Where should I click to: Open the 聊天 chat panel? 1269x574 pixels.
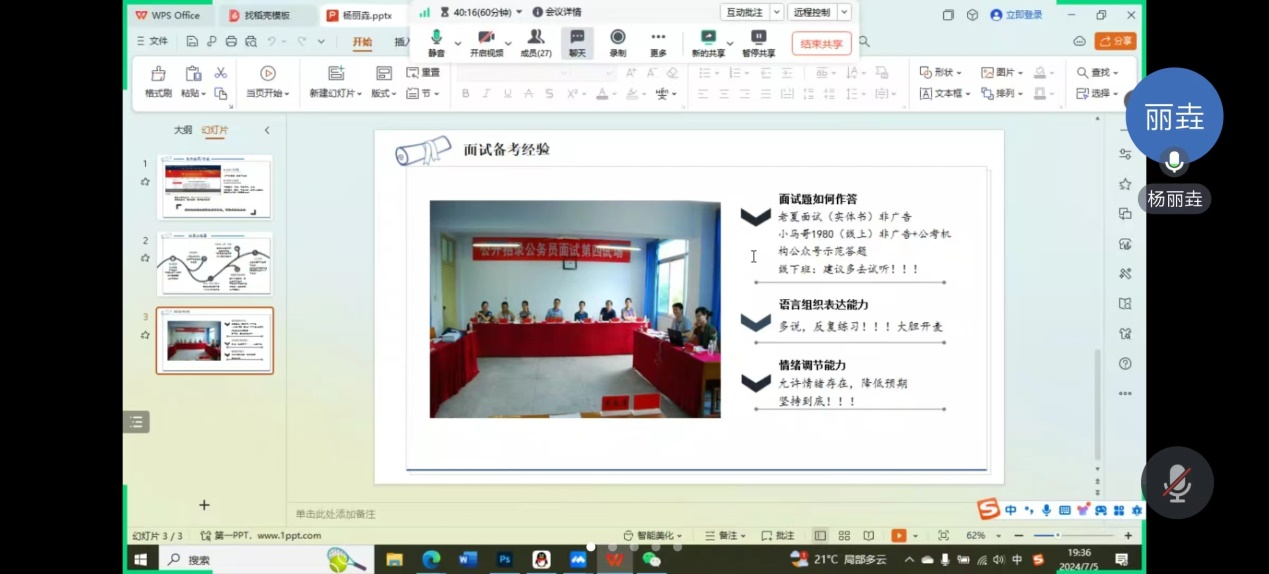[x=577, y=38]
